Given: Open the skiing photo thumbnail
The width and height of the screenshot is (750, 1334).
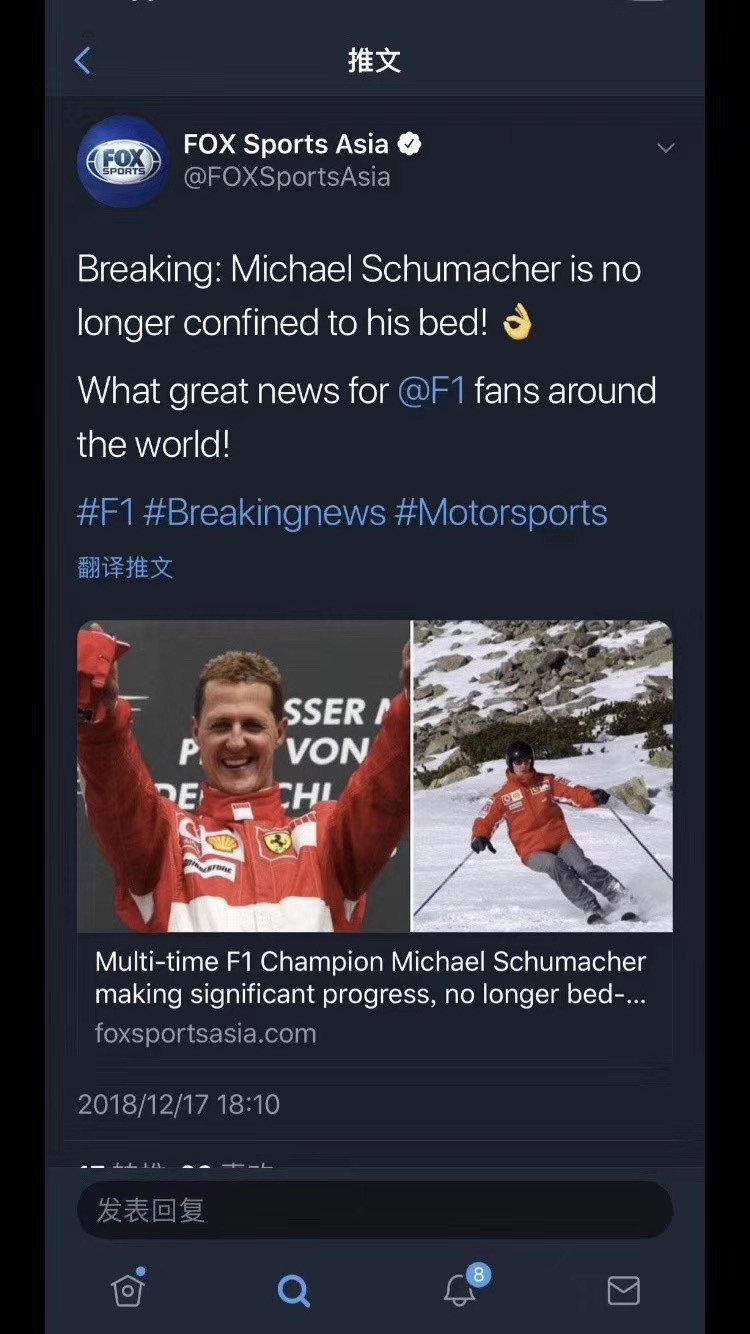Looking at the screenshot, I should pyautogui.click(x=543, y=776).
